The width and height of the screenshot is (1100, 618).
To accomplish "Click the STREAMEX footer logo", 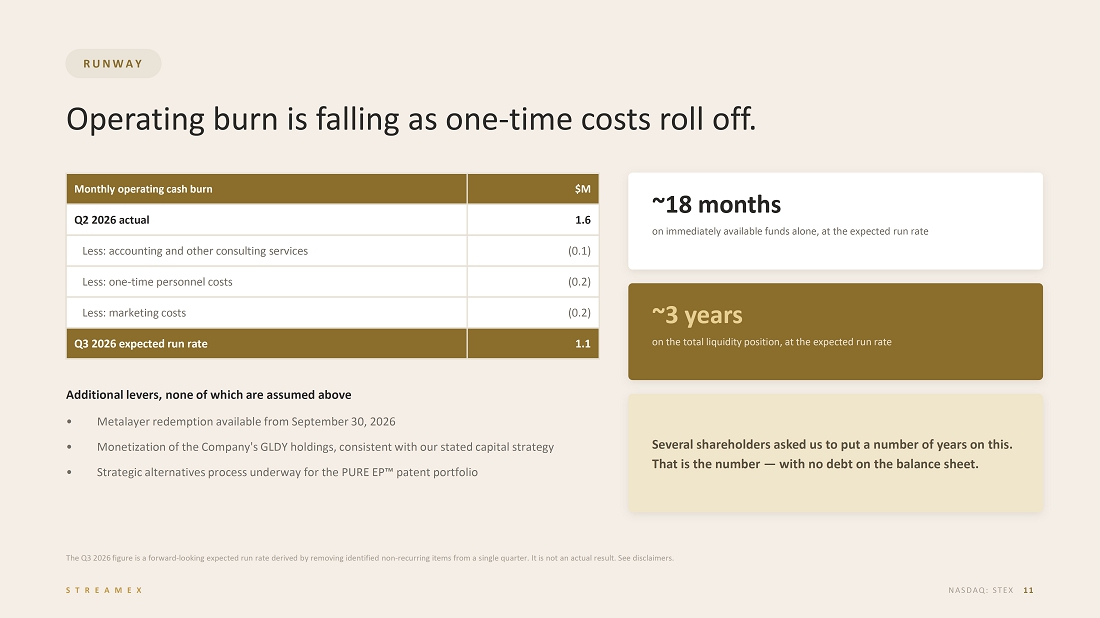I will click(105, 590).
